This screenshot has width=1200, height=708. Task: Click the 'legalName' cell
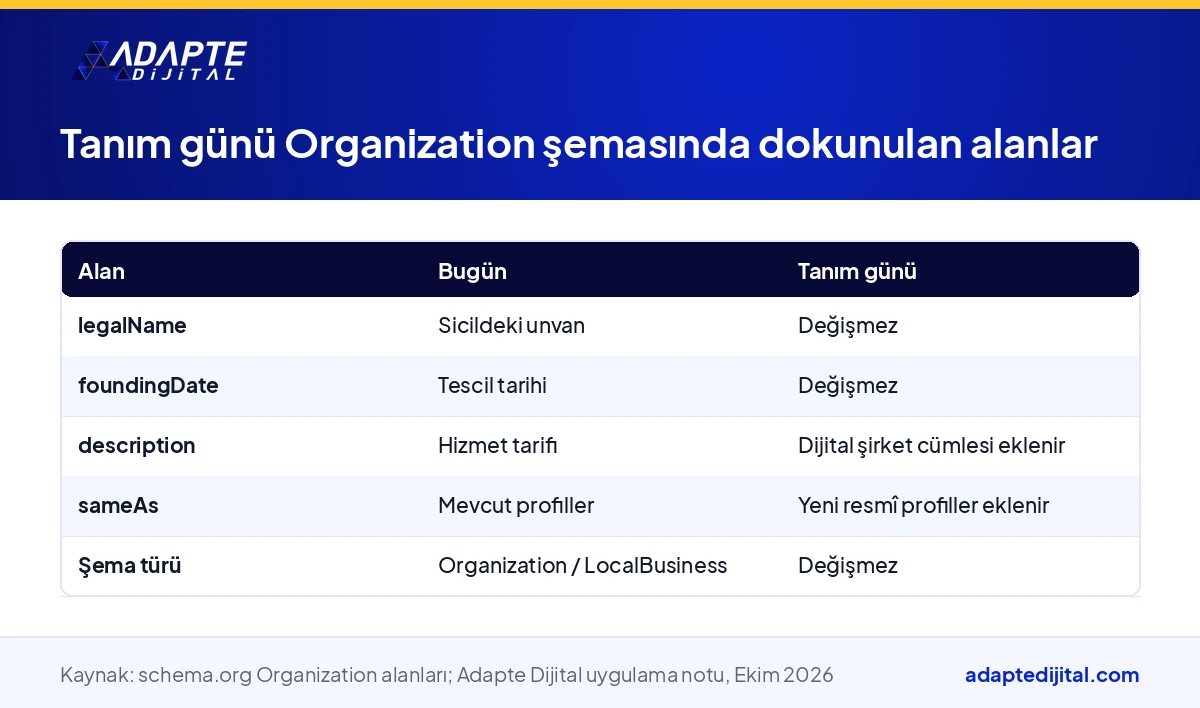132,326
